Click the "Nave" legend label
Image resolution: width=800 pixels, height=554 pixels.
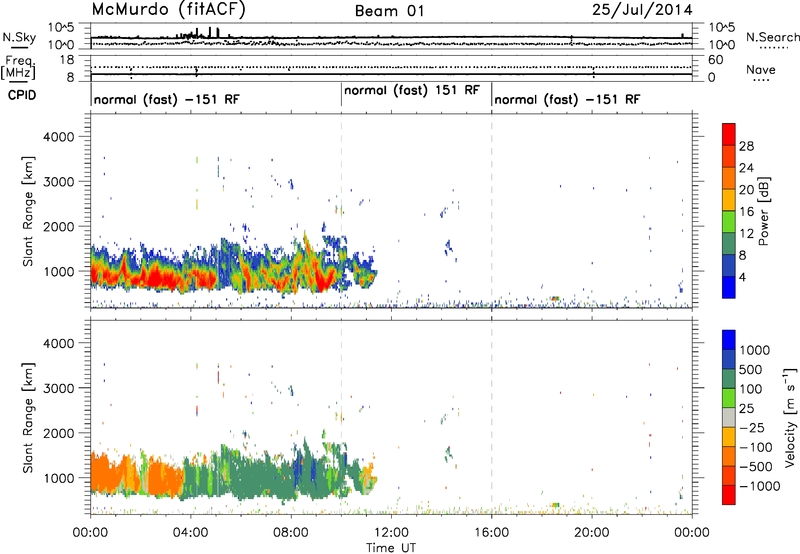760,69
